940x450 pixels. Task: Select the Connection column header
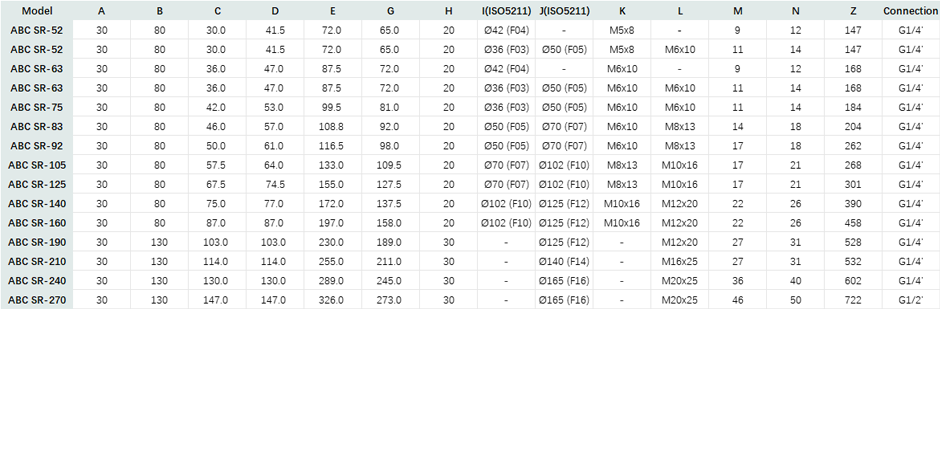click(x=909, y=11)
